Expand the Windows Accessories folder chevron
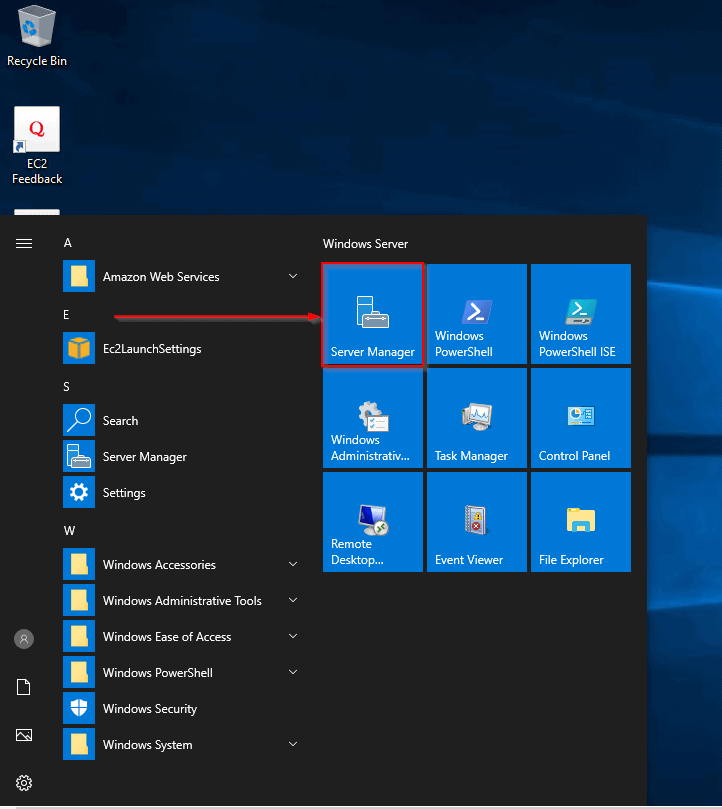The width and height of the screenshot is (722, 809). [293, 565]
